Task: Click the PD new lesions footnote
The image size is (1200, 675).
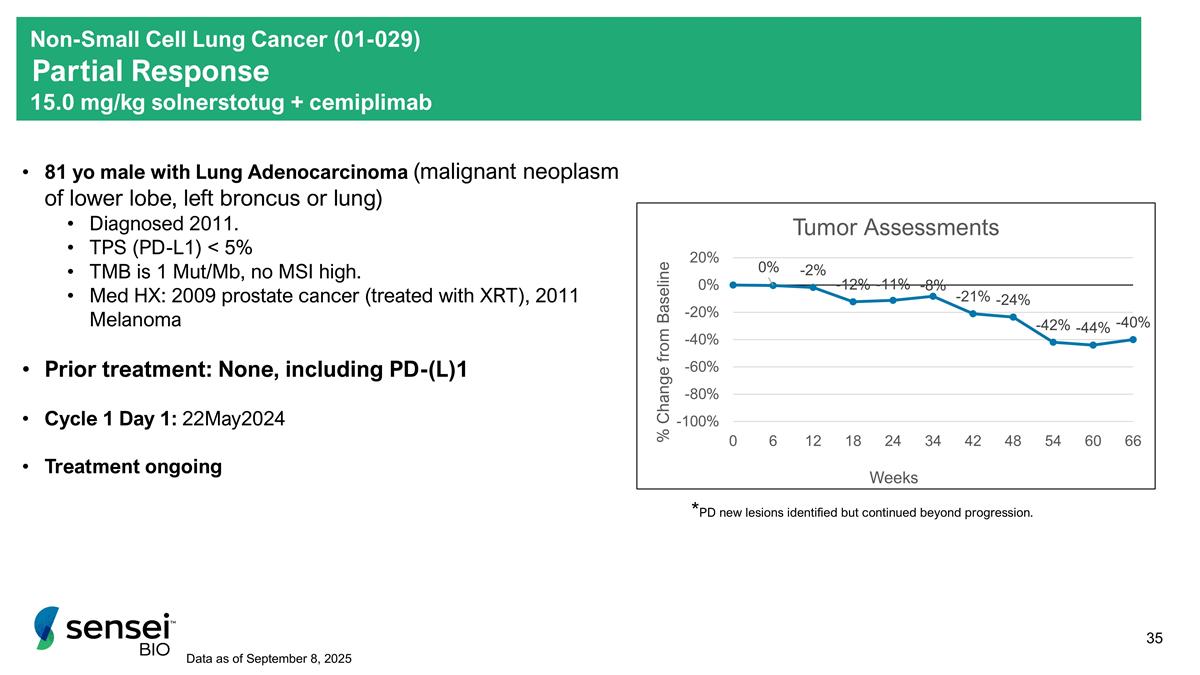Action: tap(863, 513)
